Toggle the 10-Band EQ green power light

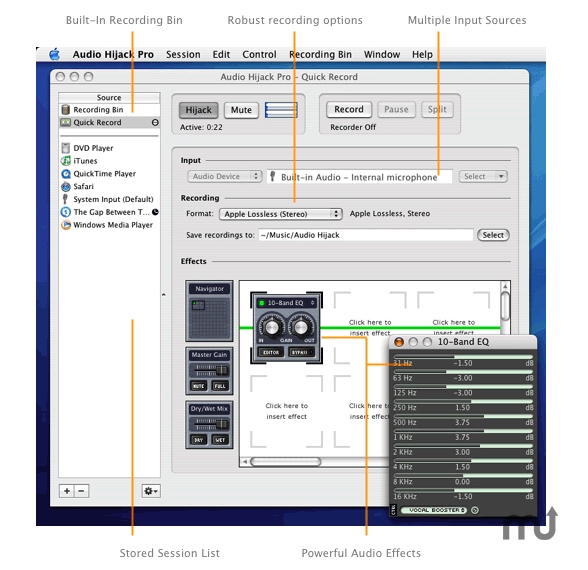(x=262, y=303)
